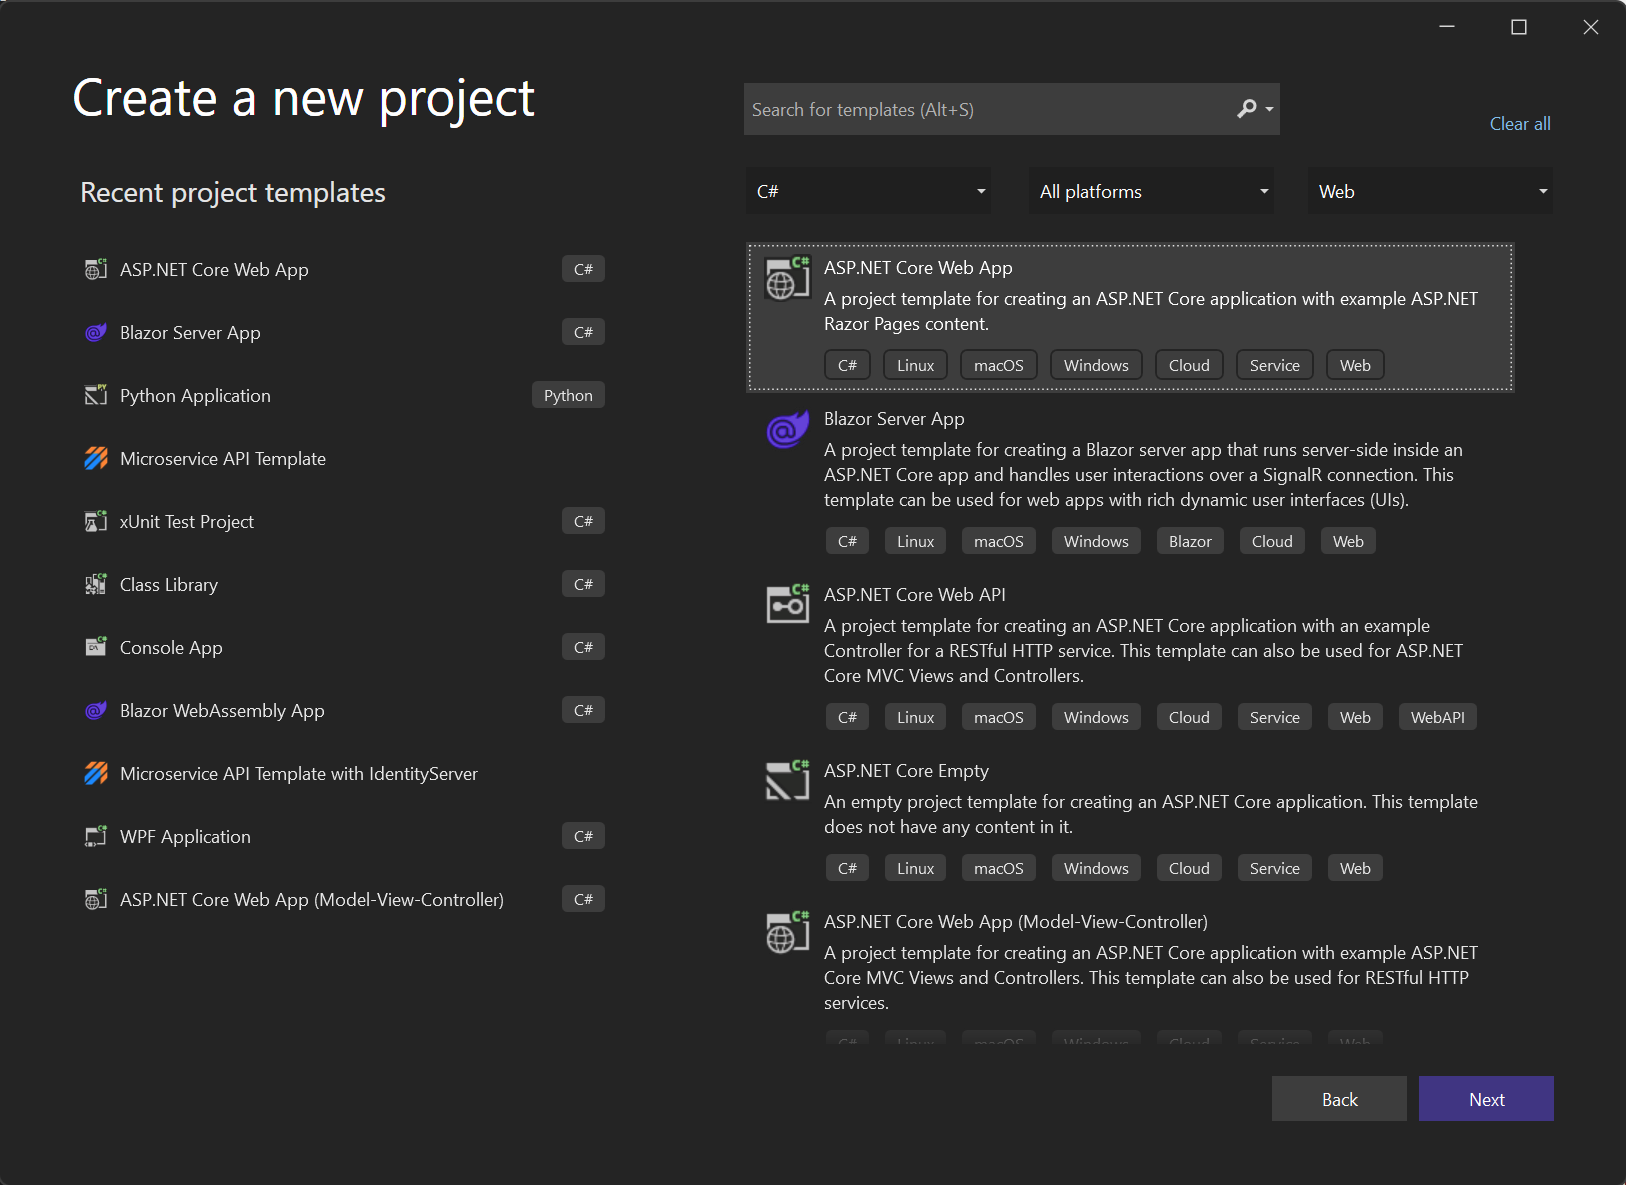Click the Clear all filters link
This screenshot has width=1626, height=1185.
coord(1520,123)
